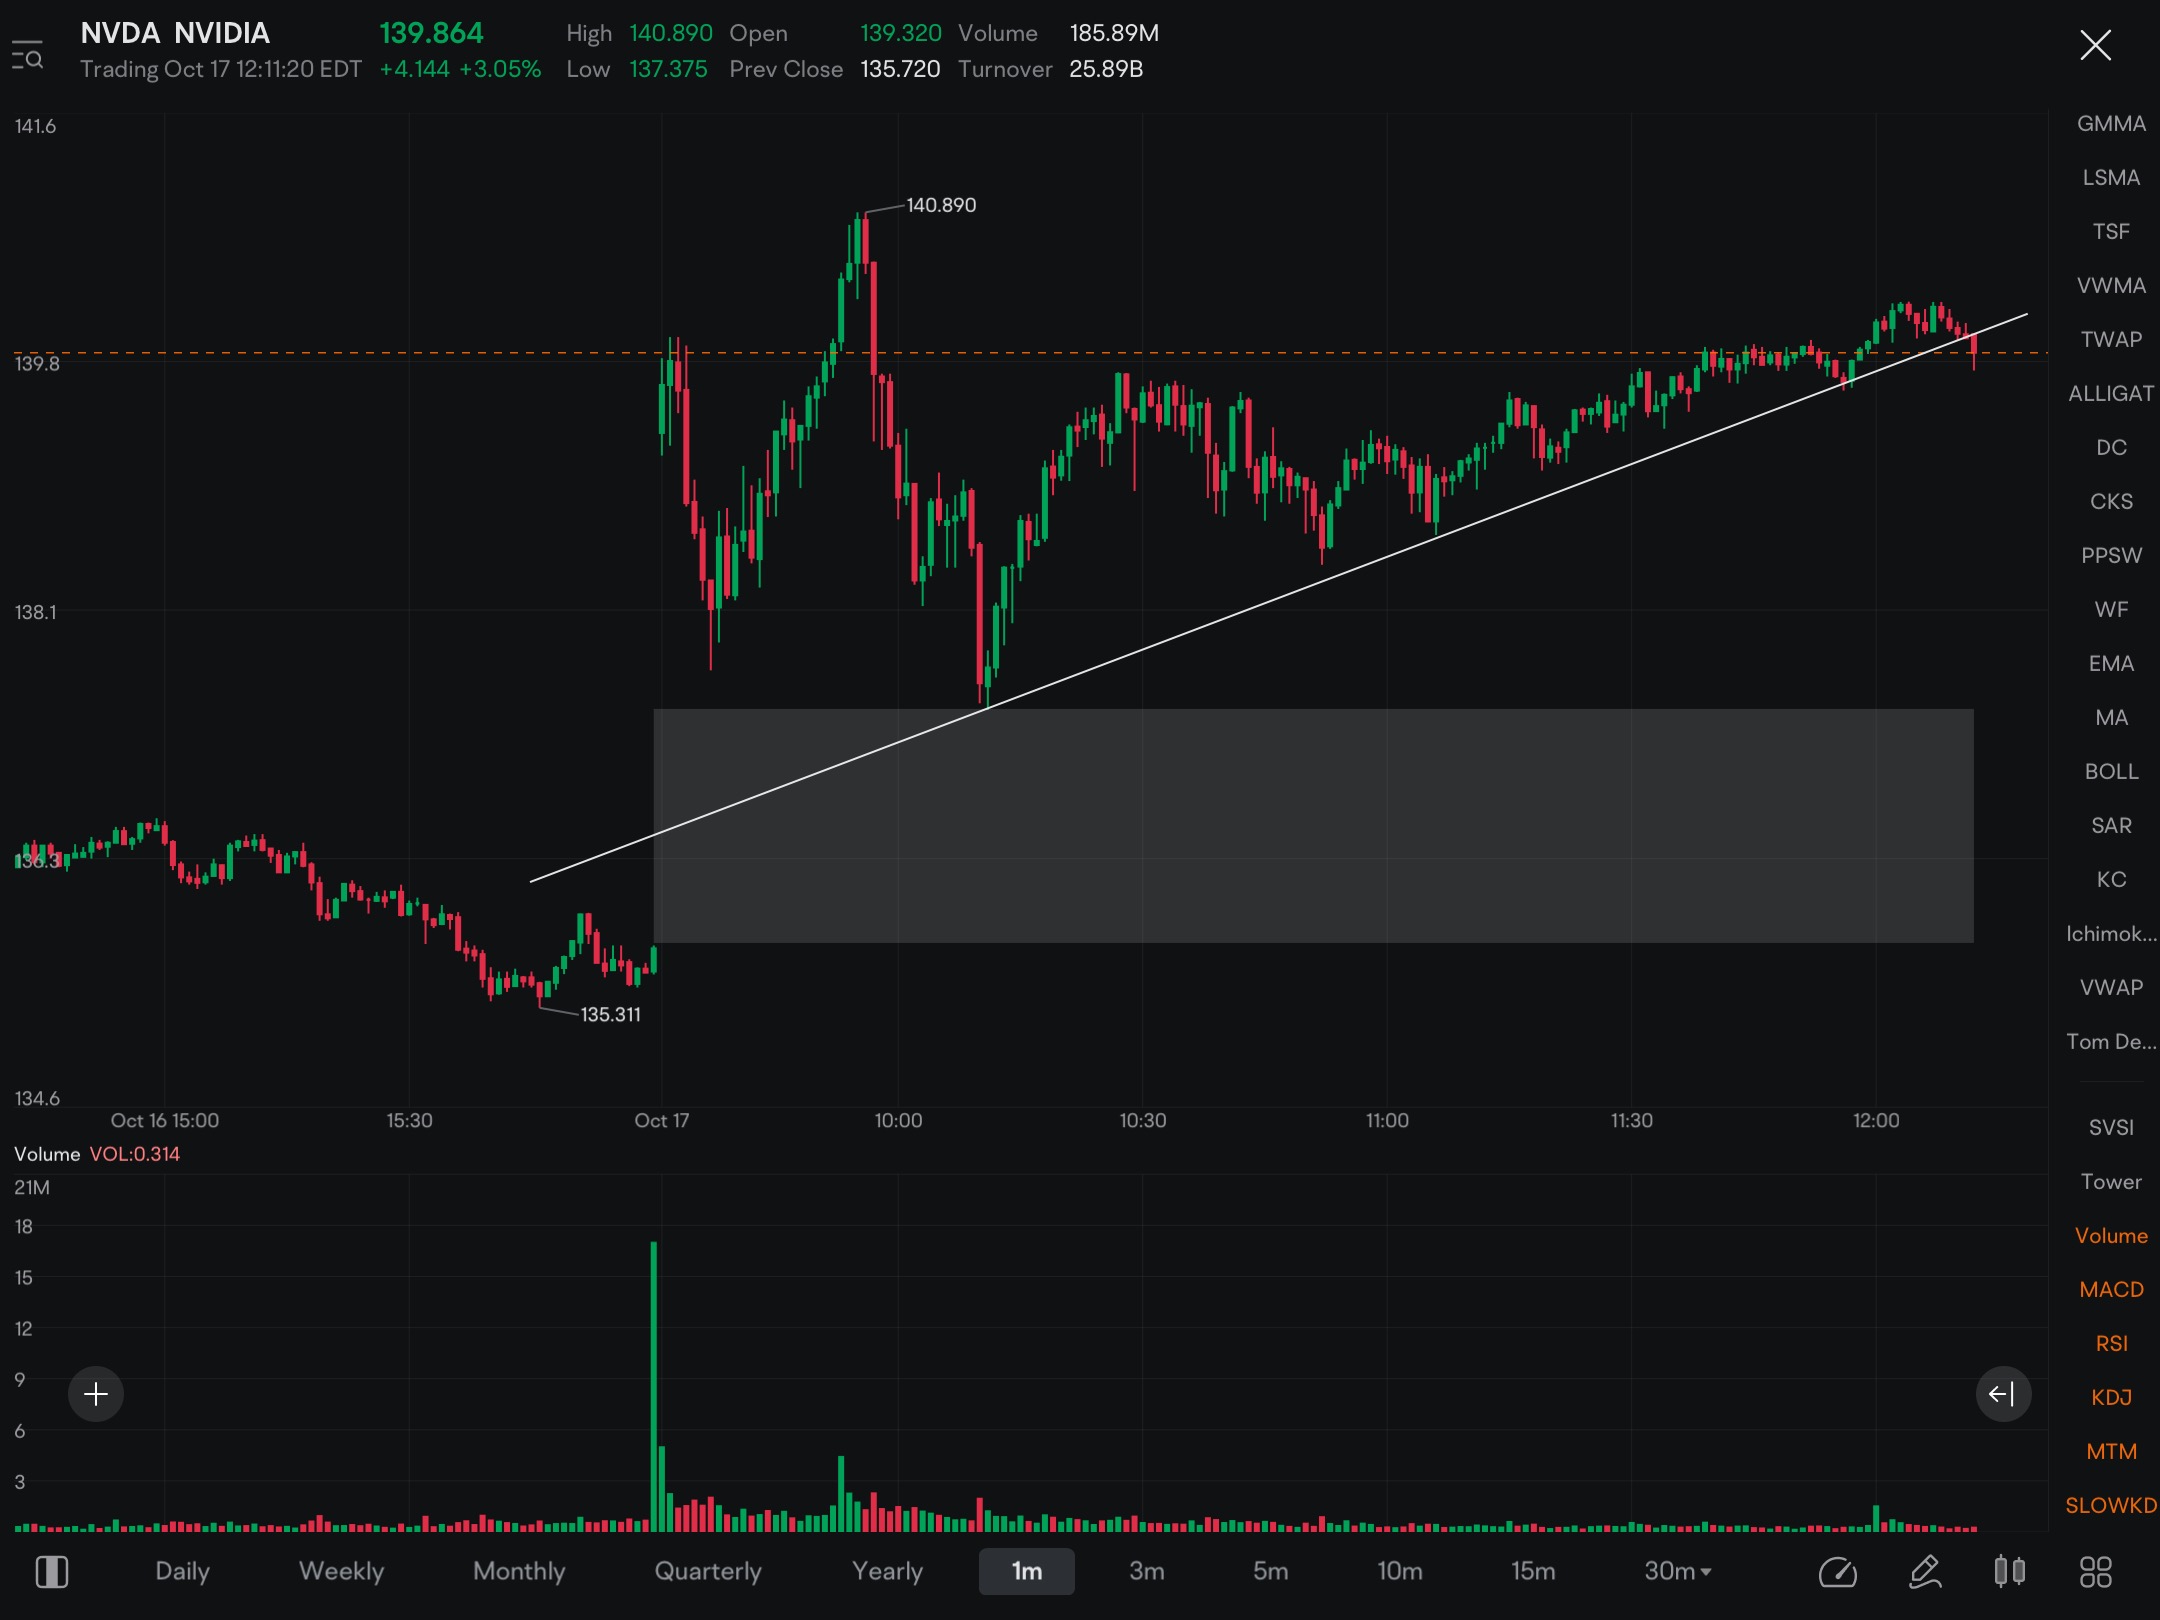Change candlestick chart type icon
Image resolution: width=2160 pixels, height=1620 pixels.
tap(2010, 1572)
